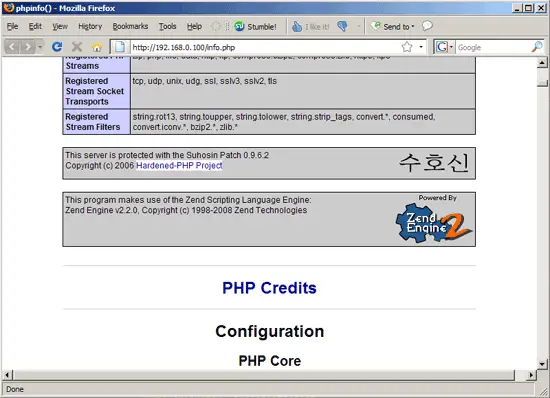The image size is (550, 398).
Task: Click the horizontal scrollbar thumb
Action: (264, 375)
